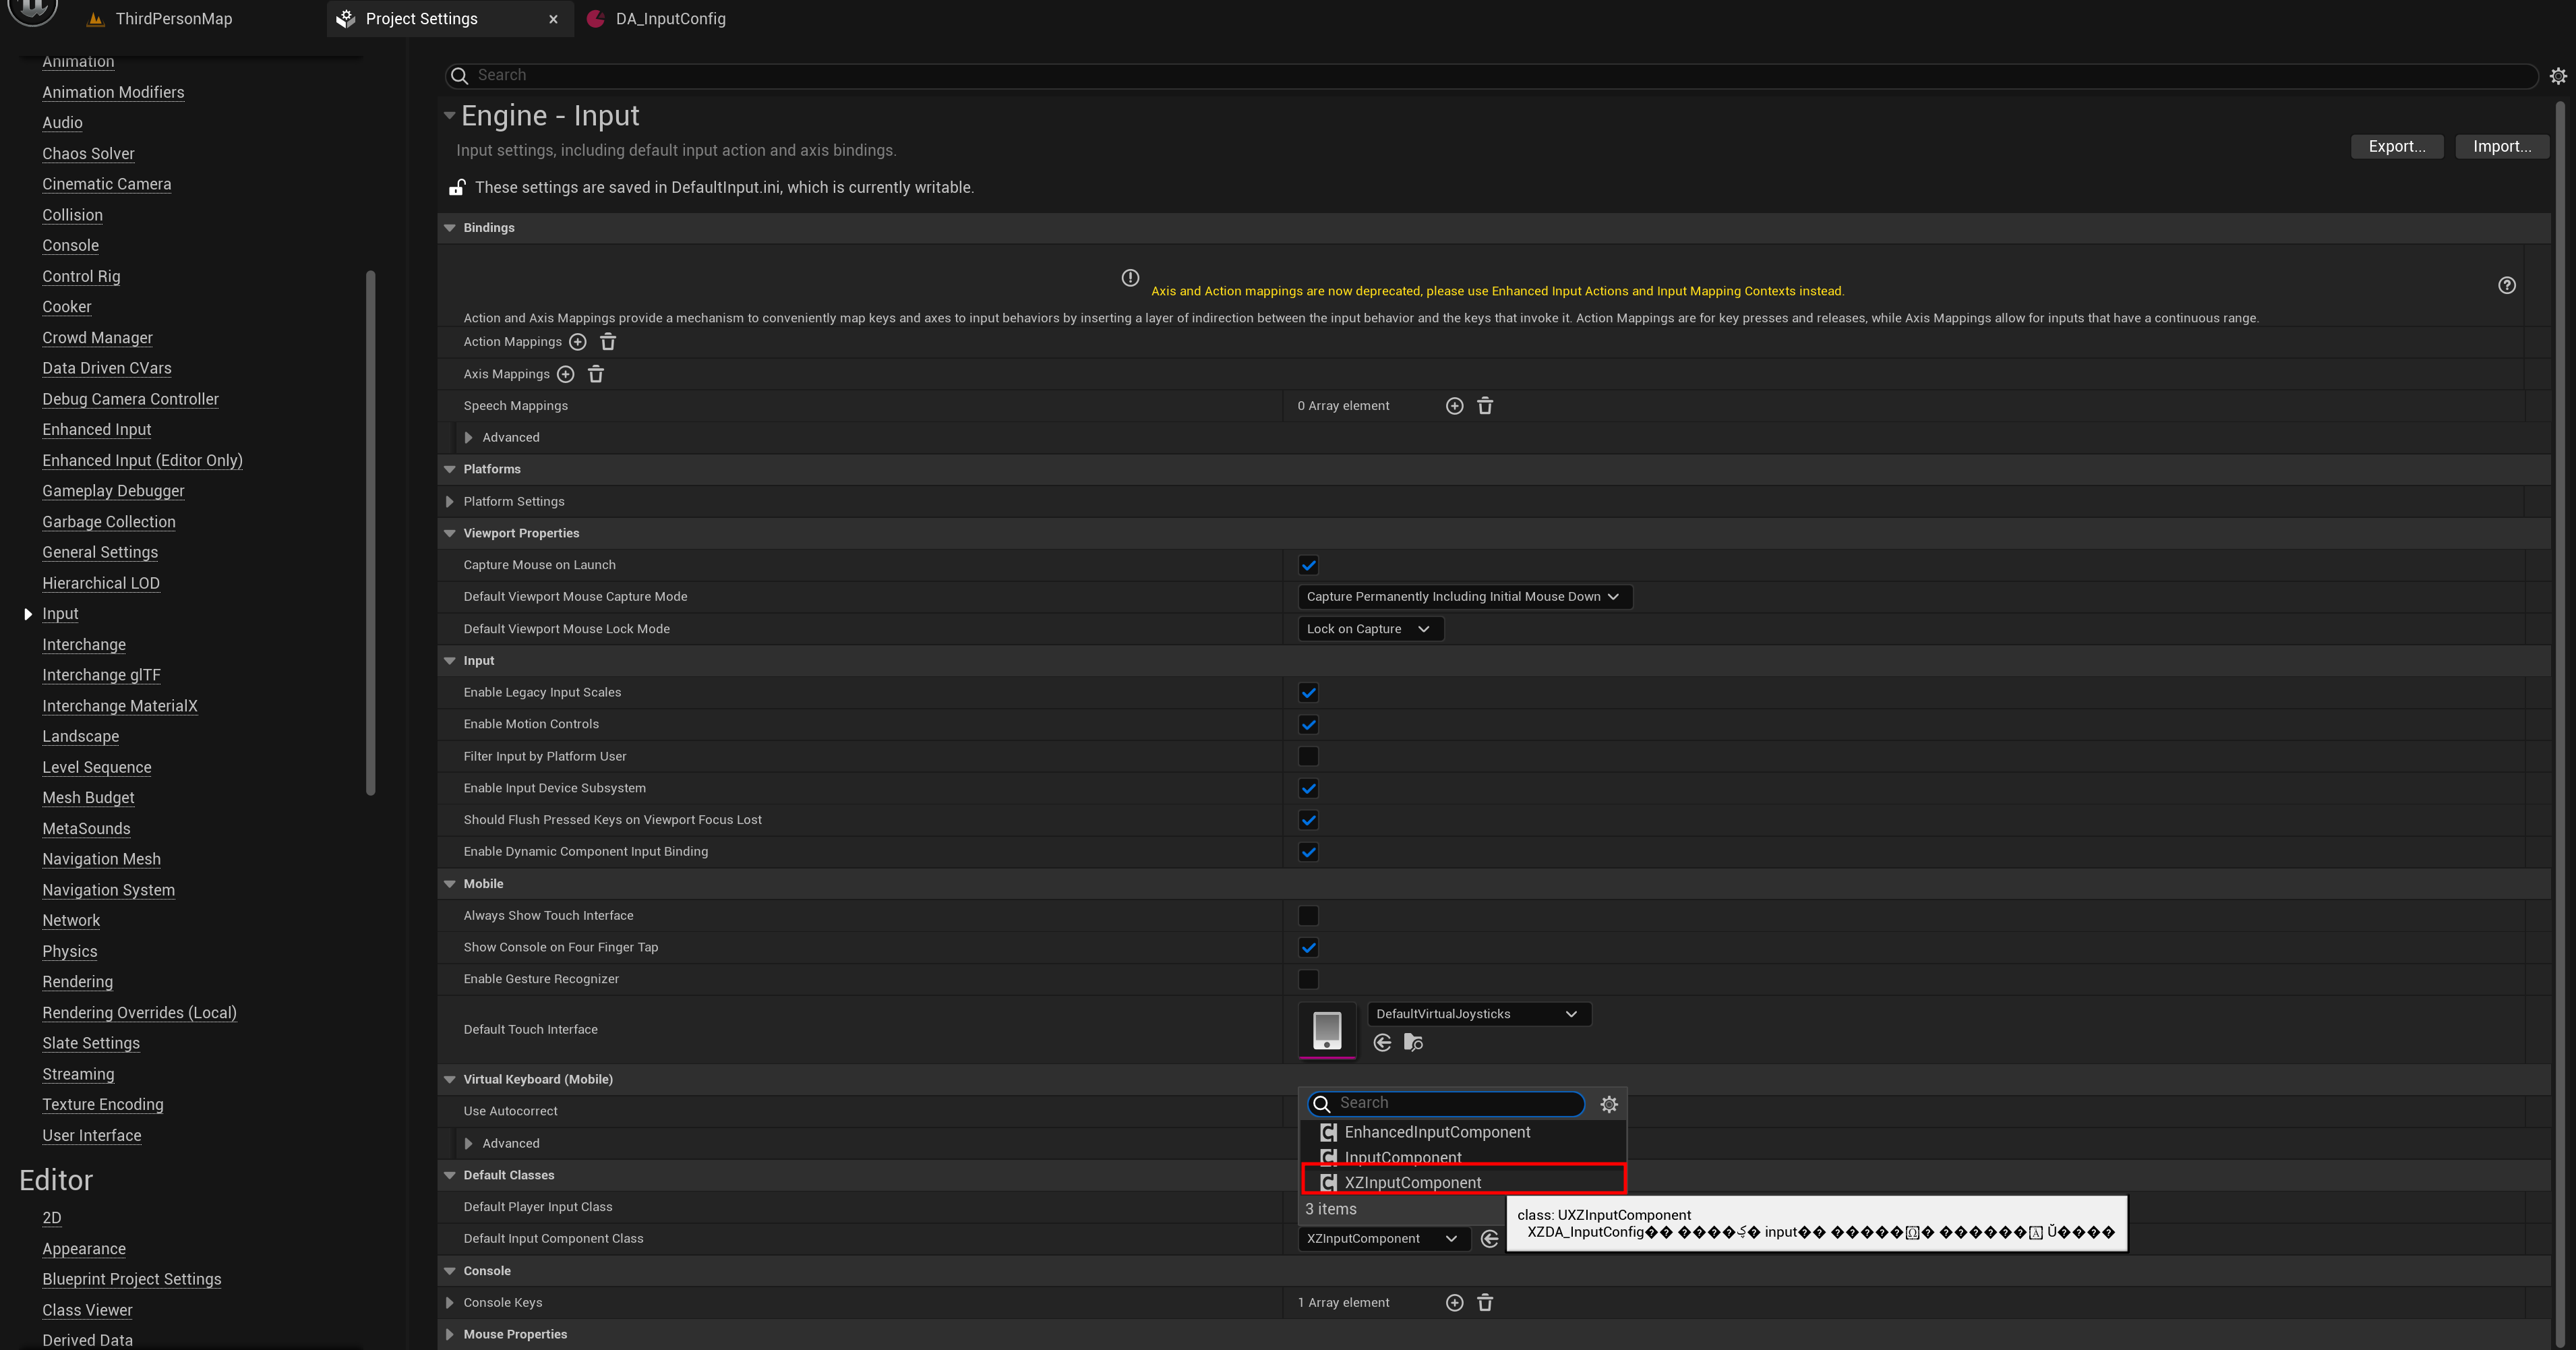2576x1350 pixels.
Task: Click the Default Touch Interface thumbnail
Action: (x=1327, y=1029)
